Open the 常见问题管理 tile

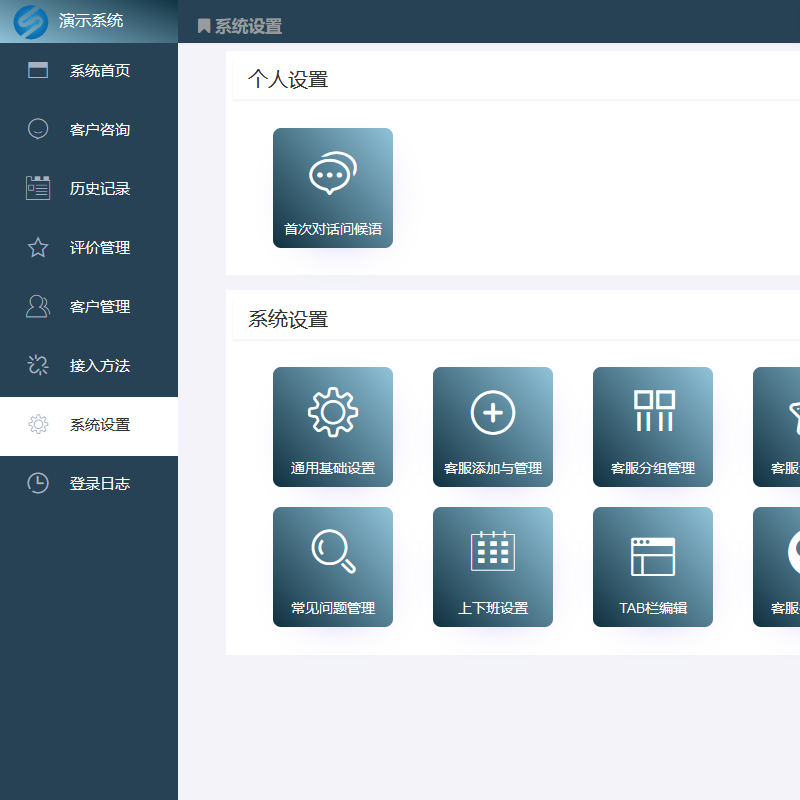333,567
